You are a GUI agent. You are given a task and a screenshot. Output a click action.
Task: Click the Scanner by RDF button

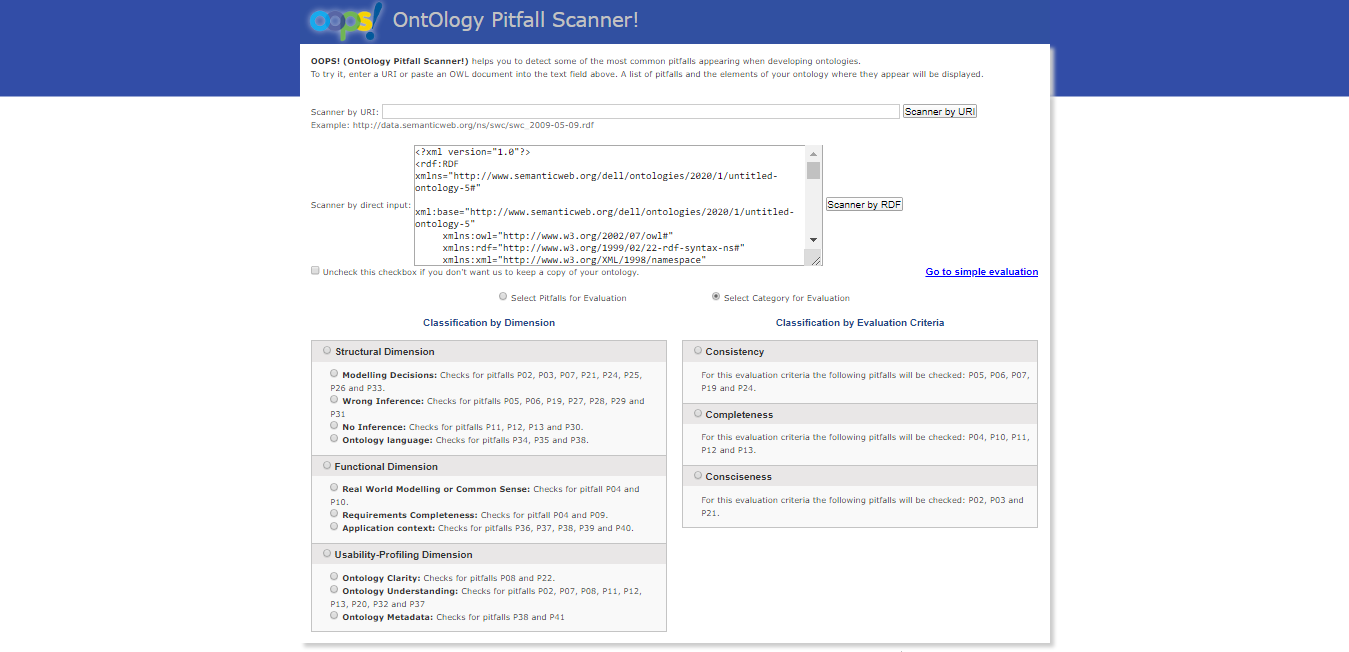pos(865,205)
